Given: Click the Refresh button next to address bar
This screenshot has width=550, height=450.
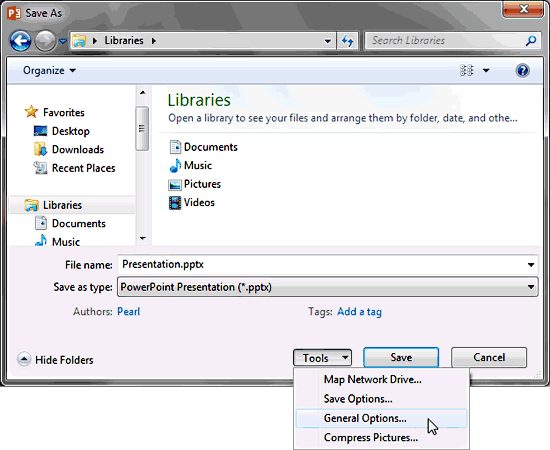Looking at the screenshot, I should click(x=347, y=41).
